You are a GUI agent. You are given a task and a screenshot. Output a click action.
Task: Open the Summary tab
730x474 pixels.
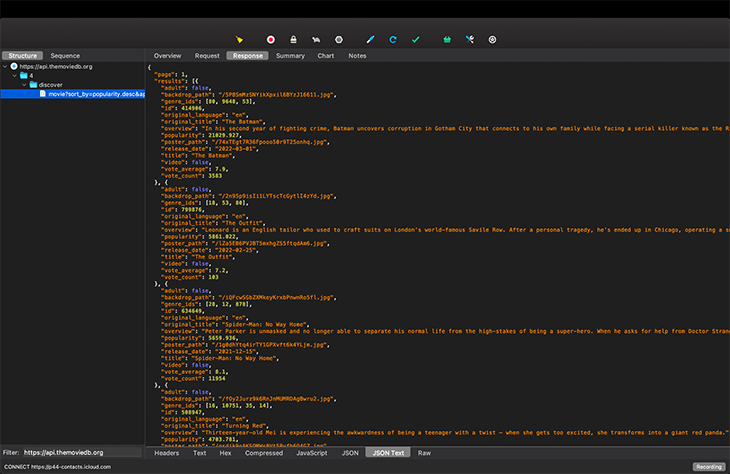(290, 55)
